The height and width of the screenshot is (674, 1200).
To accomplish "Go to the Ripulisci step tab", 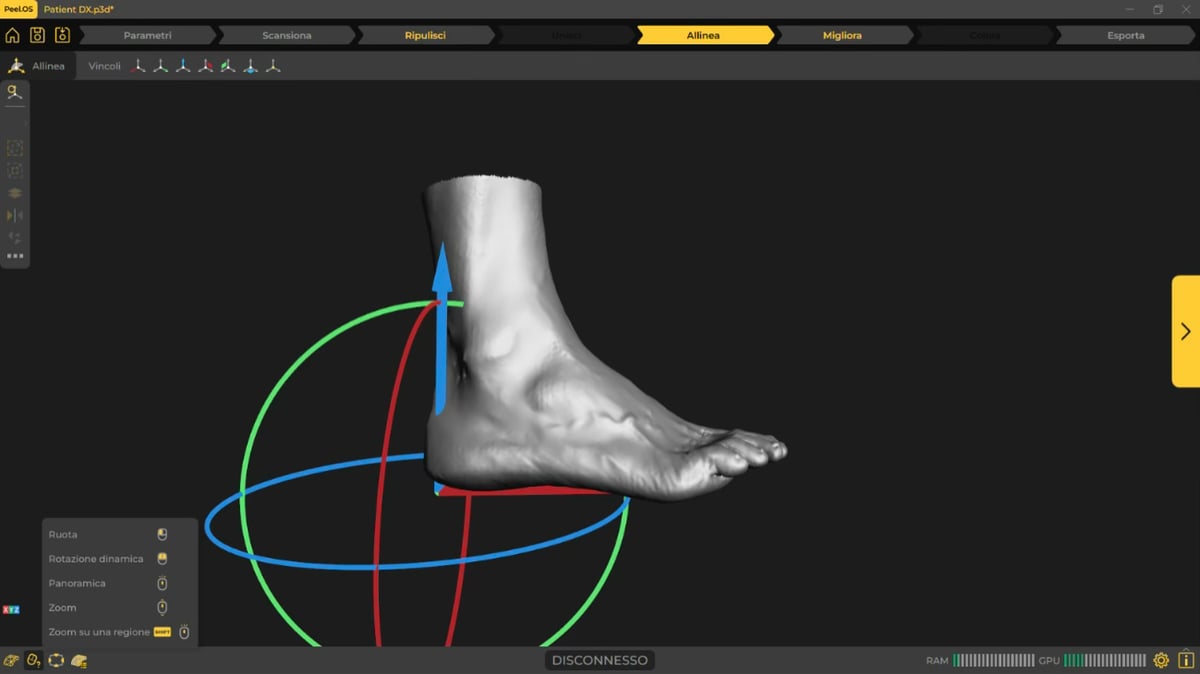I will (x=425, y=35).
